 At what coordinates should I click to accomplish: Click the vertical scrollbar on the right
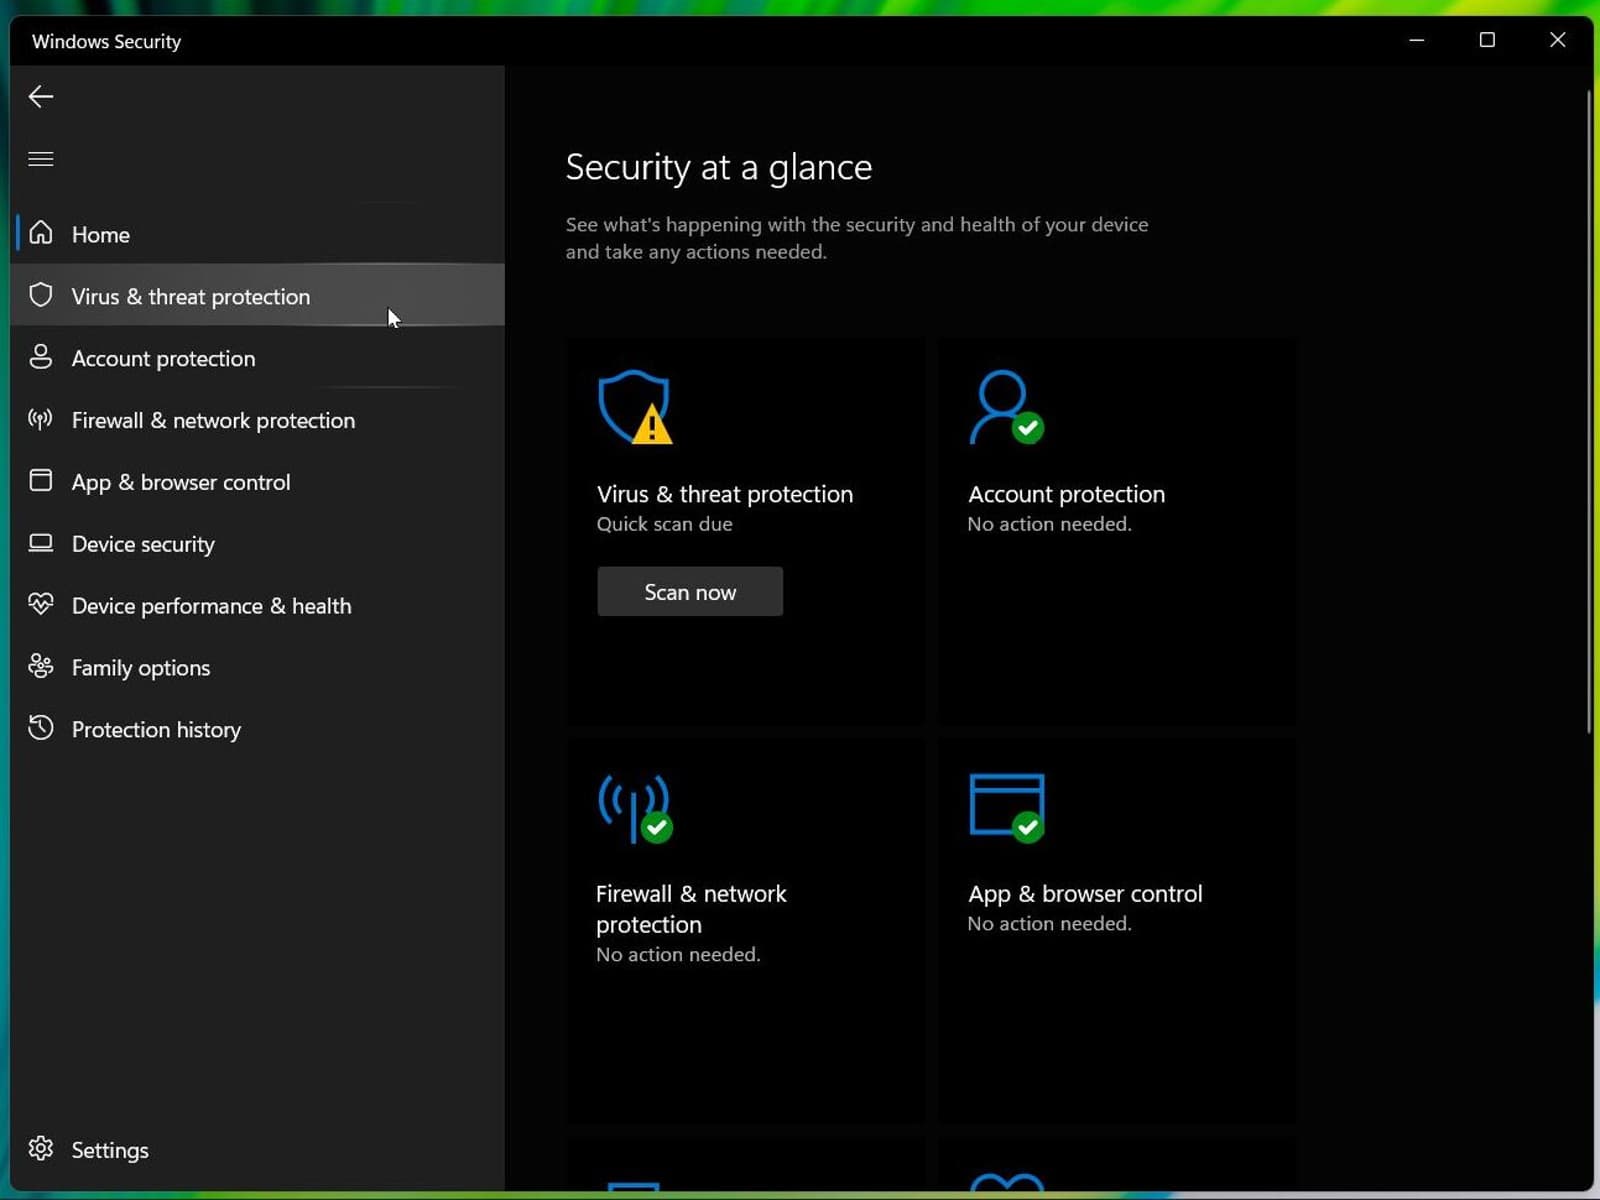pos(1588,411)
